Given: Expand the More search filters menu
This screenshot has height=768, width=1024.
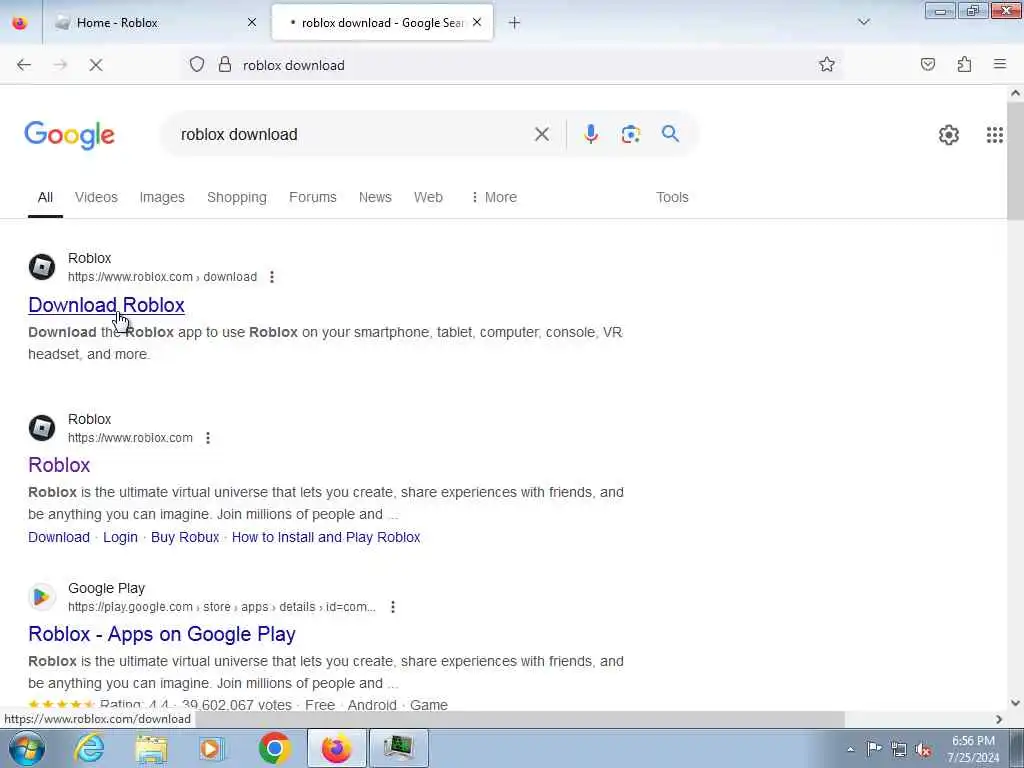Looking at the screenshot, I should coord(494,197).
